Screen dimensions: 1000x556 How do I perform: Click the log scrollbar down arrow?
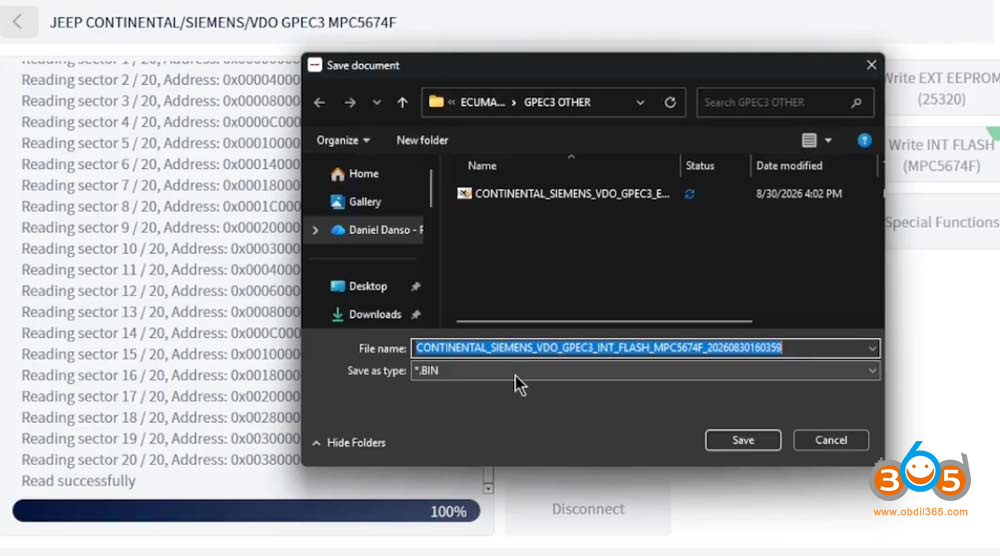point(488,488)
